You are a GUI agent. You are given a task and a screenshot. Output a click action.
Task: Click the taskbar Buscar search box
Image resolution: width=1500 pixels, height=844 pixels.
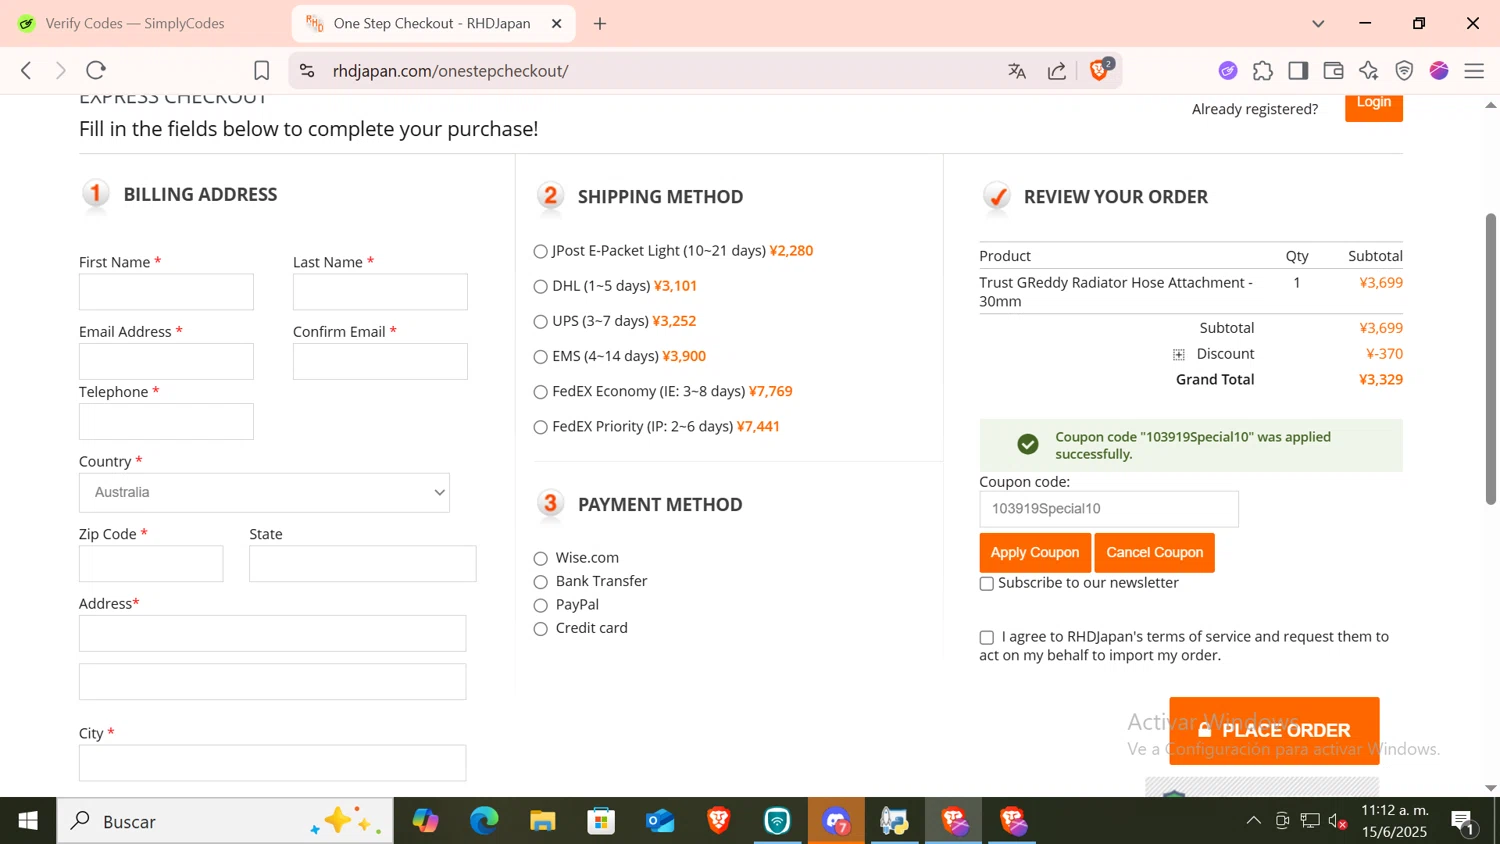click(225, 821)
